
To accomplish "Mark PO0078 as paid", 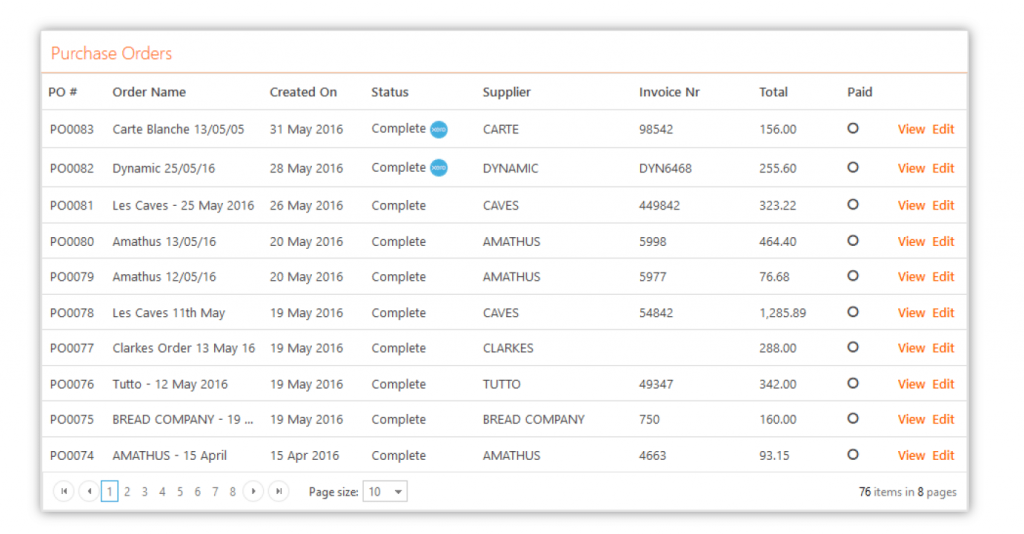I will [853, 312].
